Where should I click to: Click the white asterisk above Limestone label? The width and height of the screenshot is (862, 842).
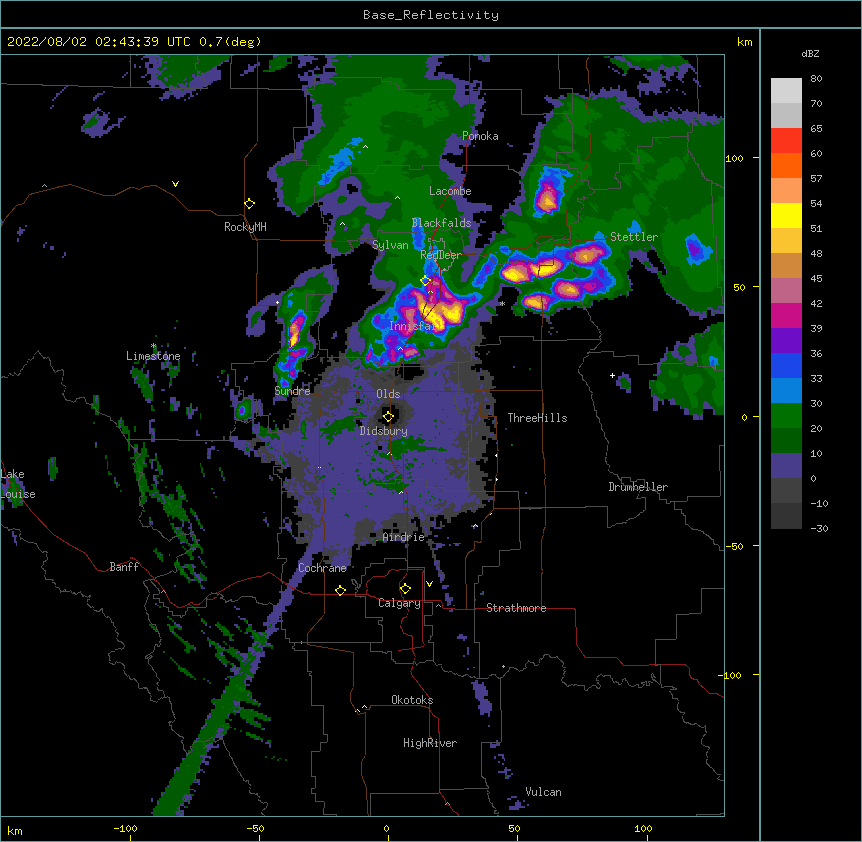153,346
